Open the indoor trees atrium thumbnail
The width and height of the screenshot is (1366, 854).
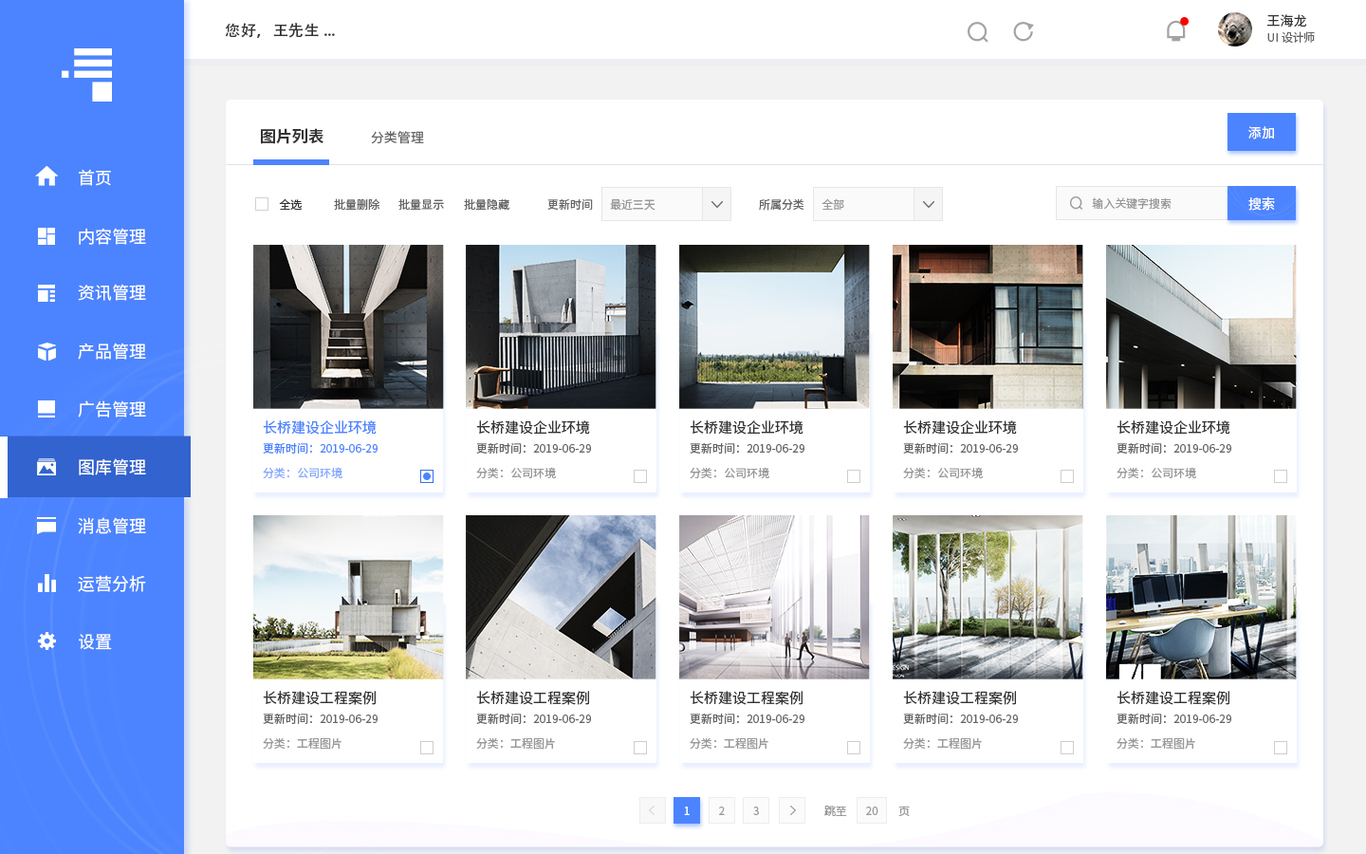pyautogui.click(x=988, y=597)
